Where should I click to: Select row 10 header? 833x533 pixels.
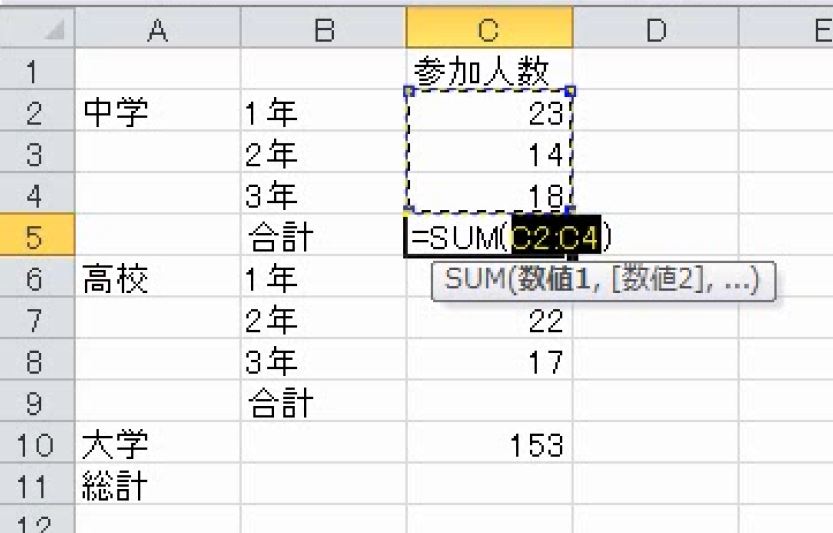point(37,442)
